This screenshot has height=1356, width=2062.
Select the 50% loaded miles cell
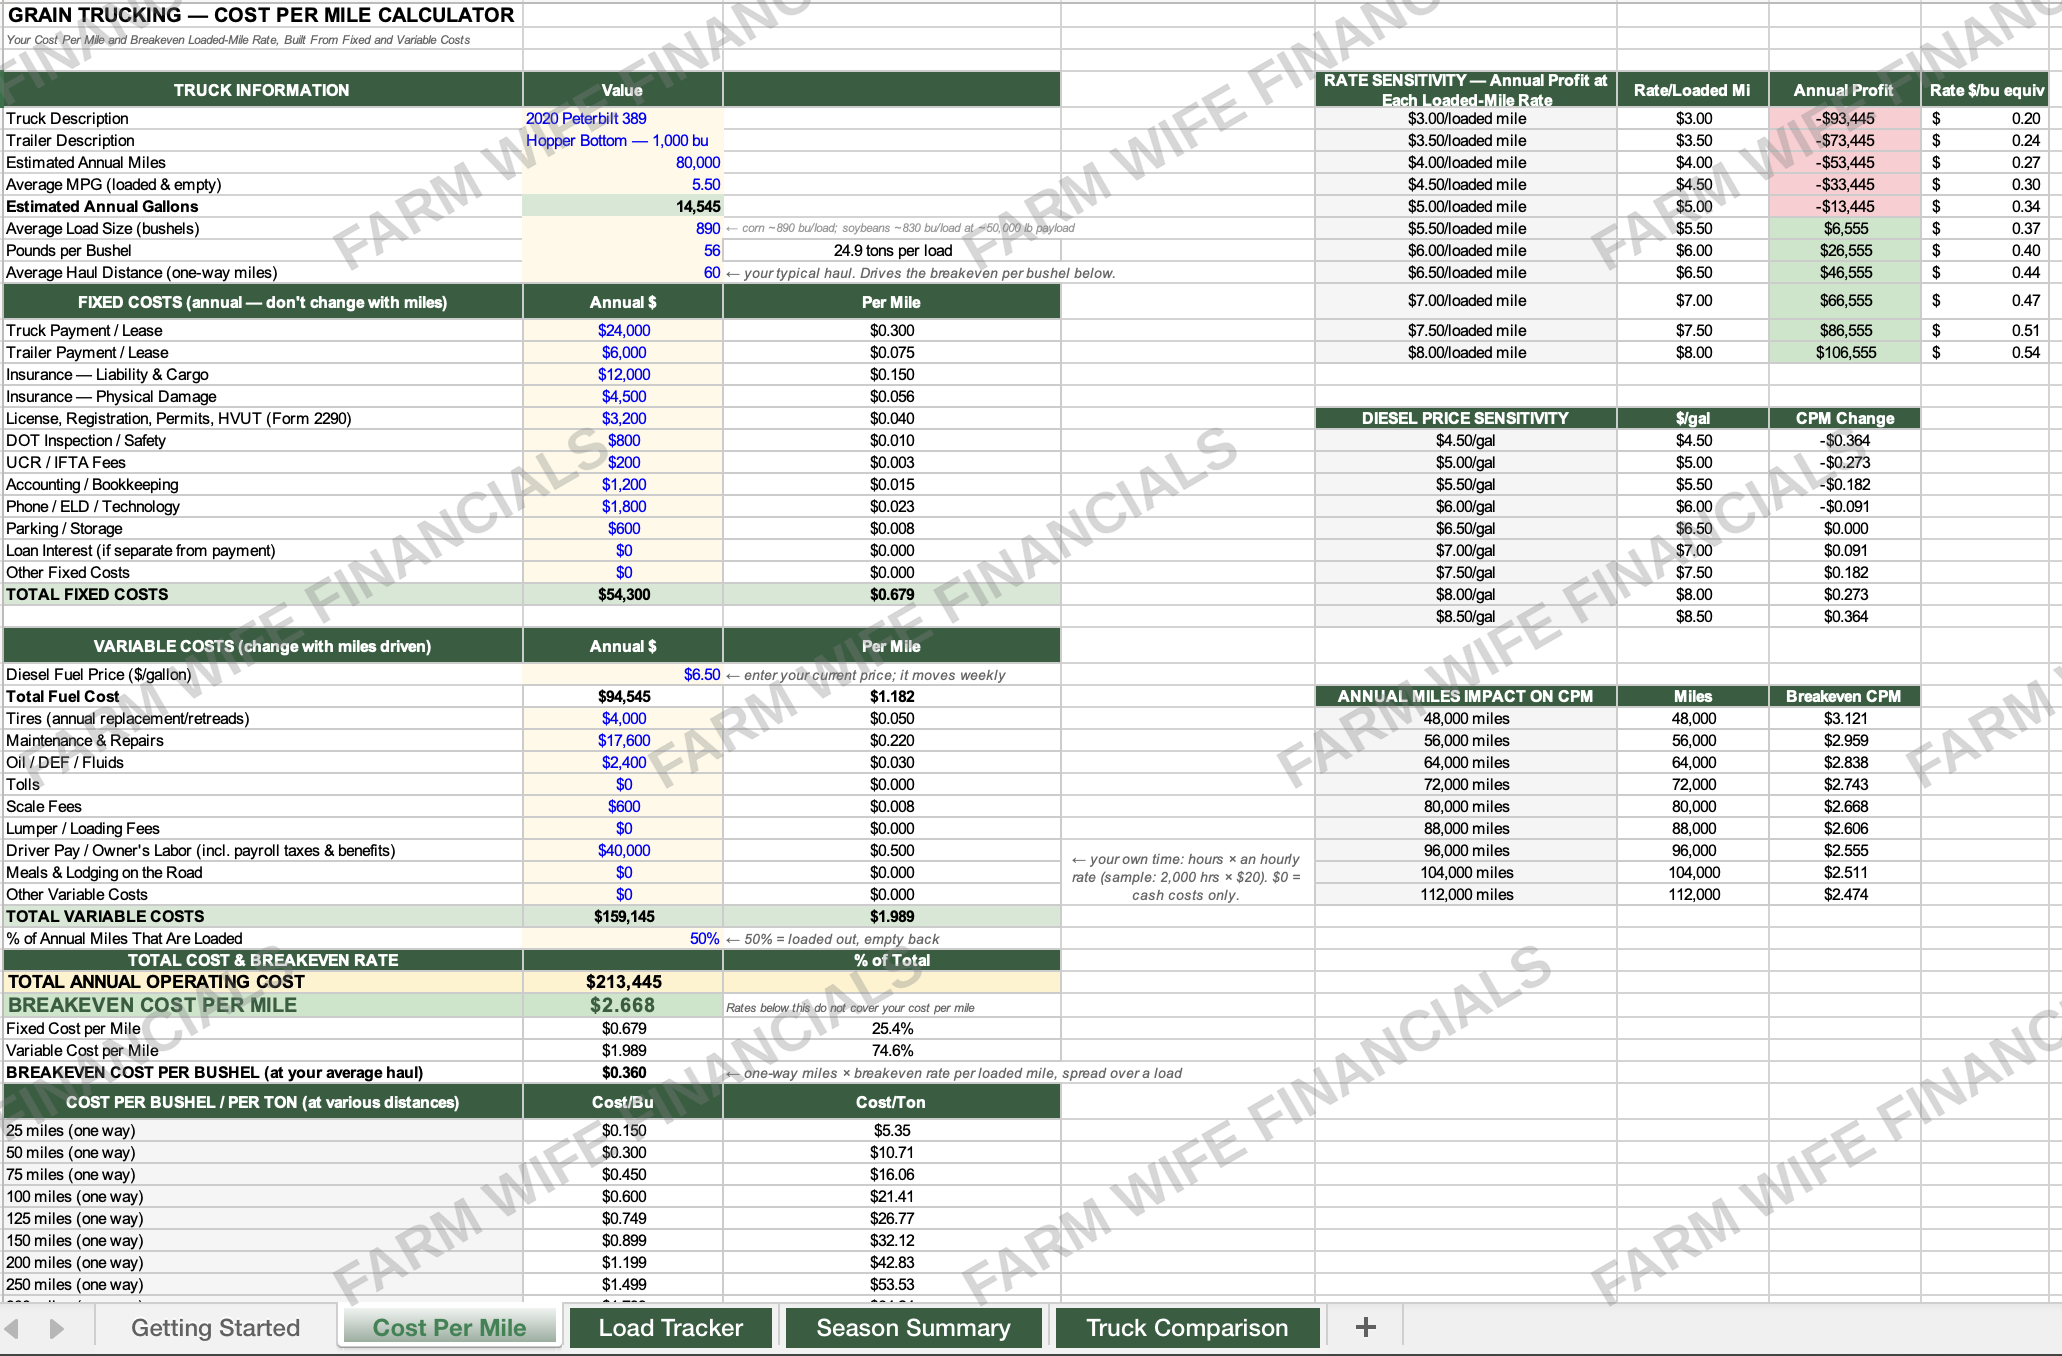[622, 938]
